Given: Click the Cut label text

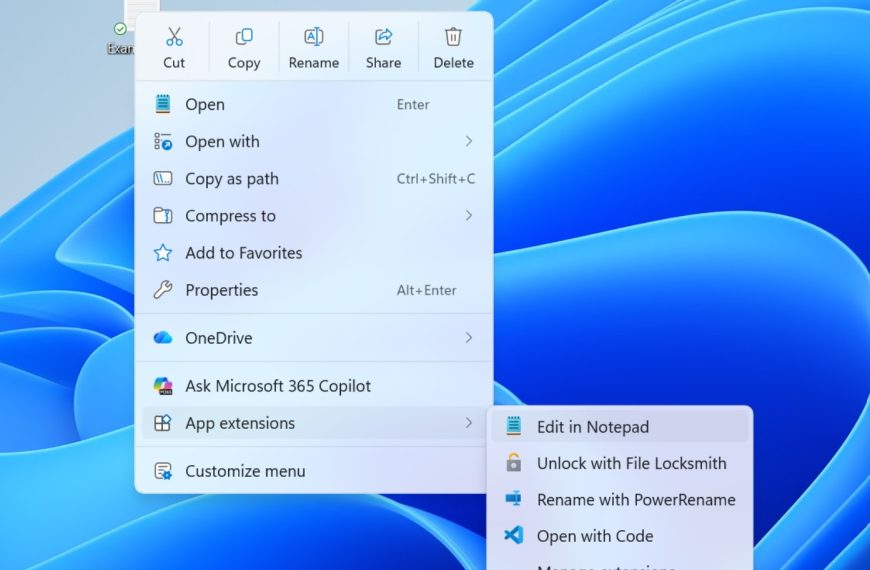Looking at the screenshot, I should click(174, 63).
